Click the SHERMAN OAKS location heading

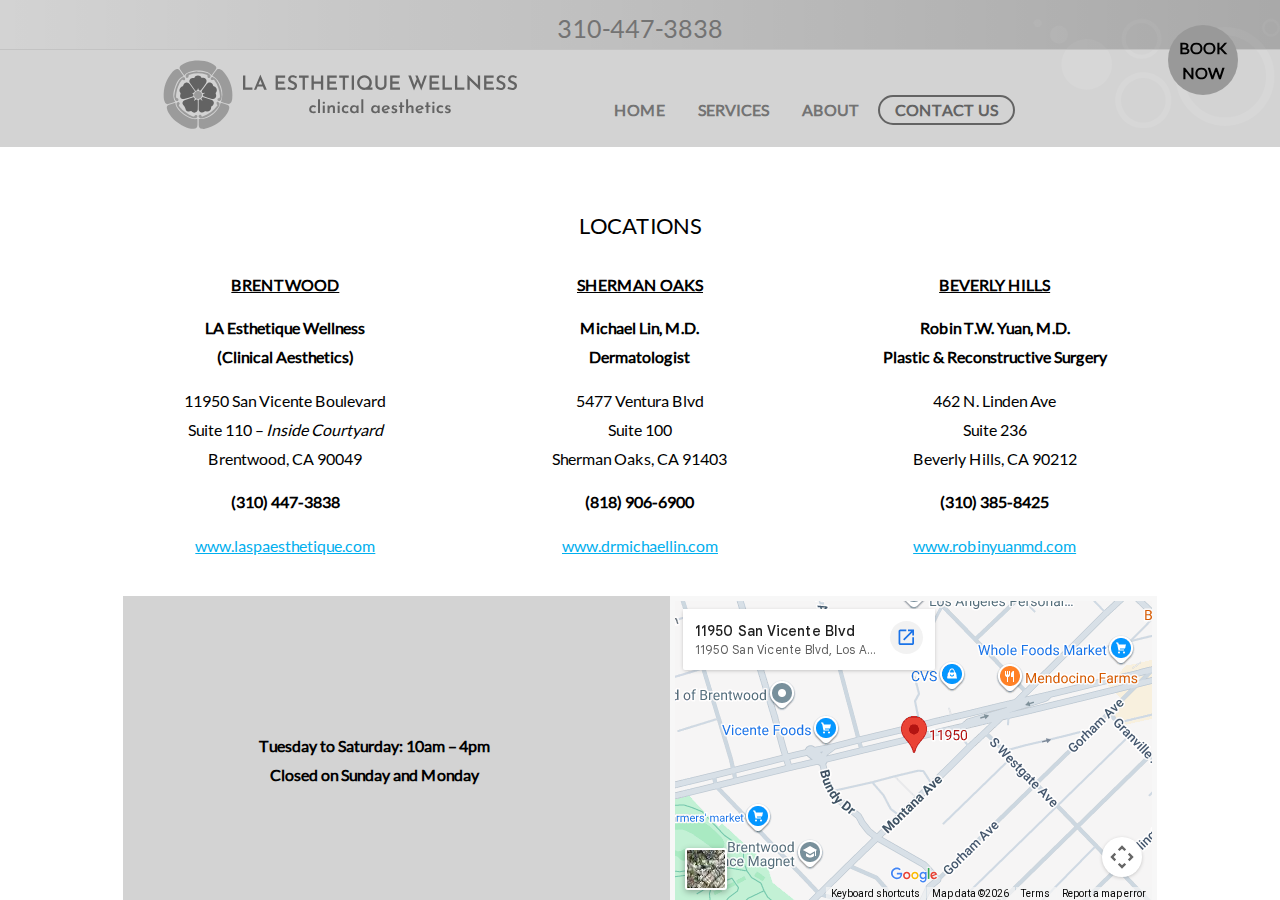640,285
